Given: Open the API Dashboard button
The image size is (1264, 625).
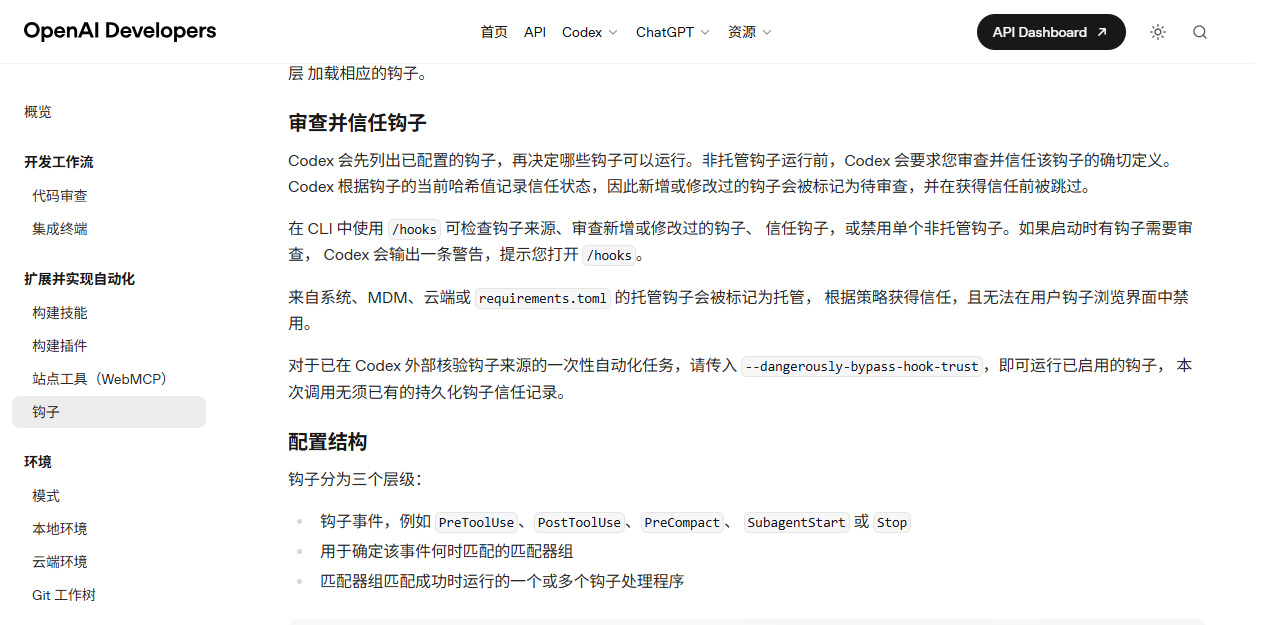Looking at the screenshot, I should tap(1051, 32).
